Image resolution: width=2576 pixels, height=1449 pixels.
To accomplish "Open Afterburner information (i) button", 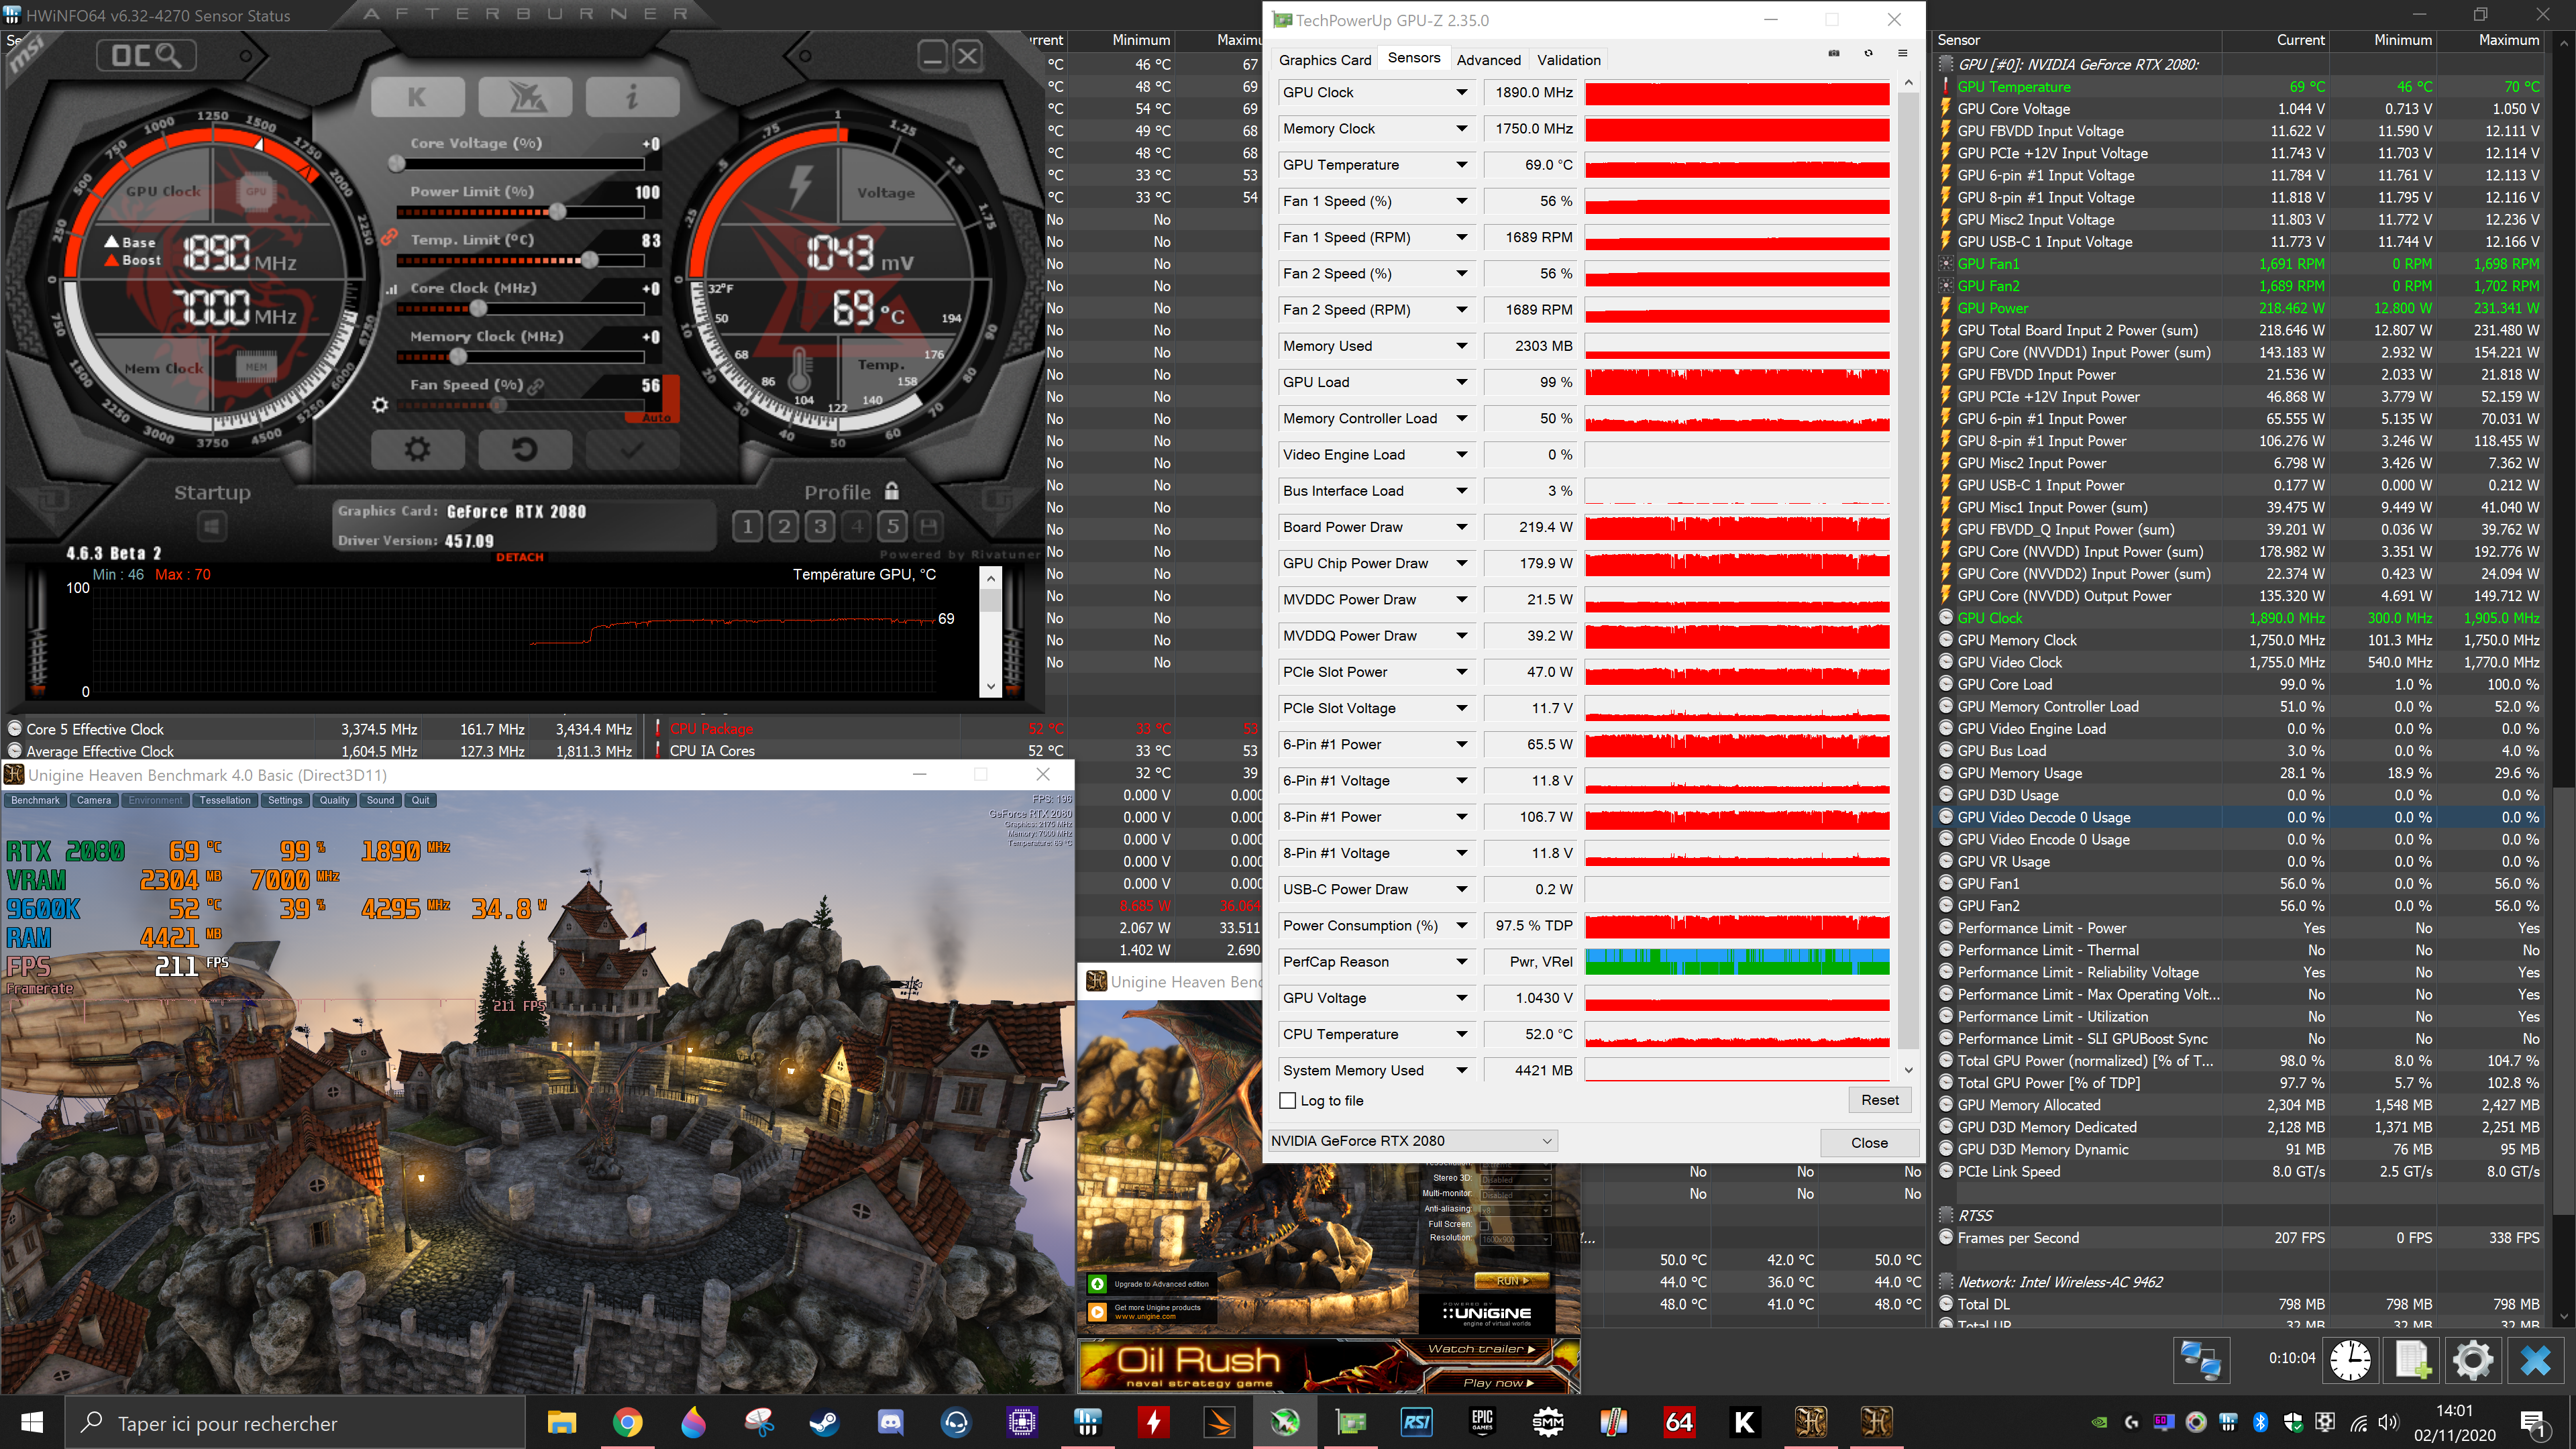I will (x=632, y=97).
